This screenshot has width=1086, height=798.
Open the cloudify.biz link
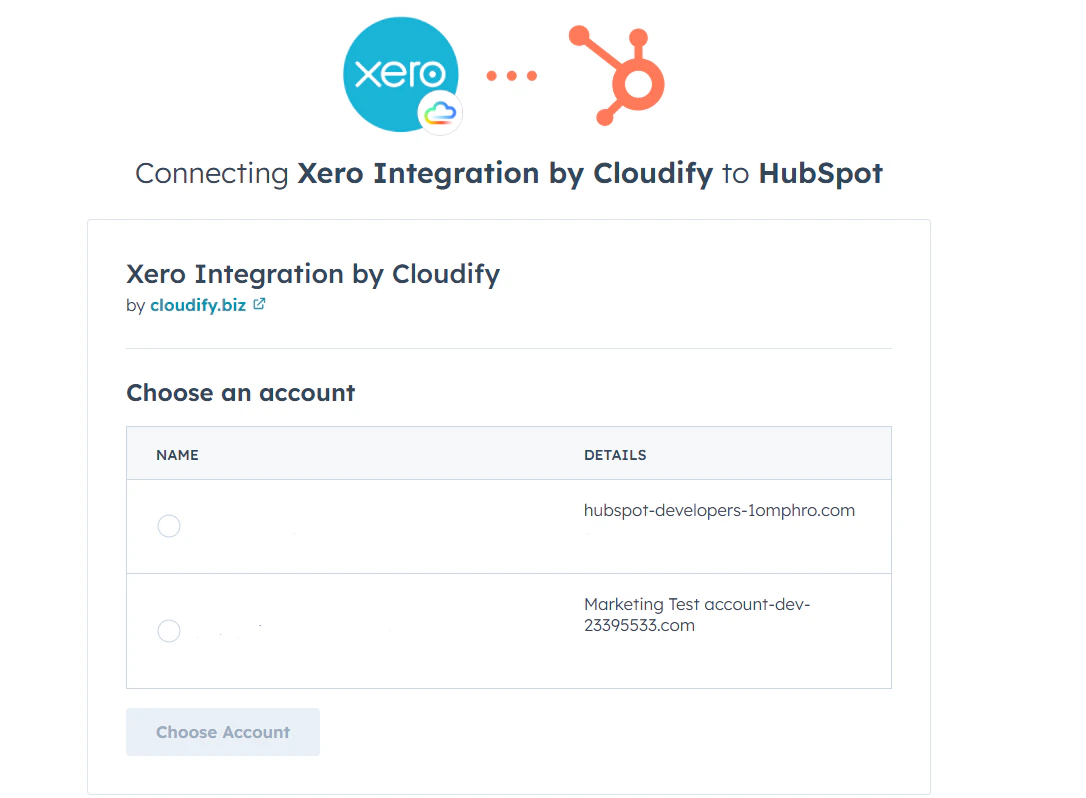(x=198, y=305)
